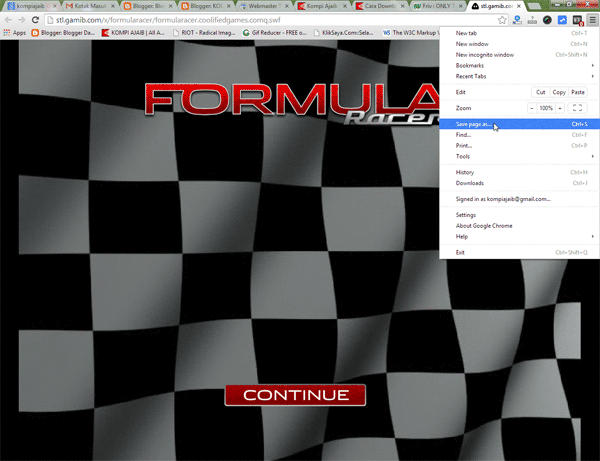Screen dimensions: 600x461
Task: Click the download-arrow extension icon
Action: pyautogui.click(x=517, y=20)
